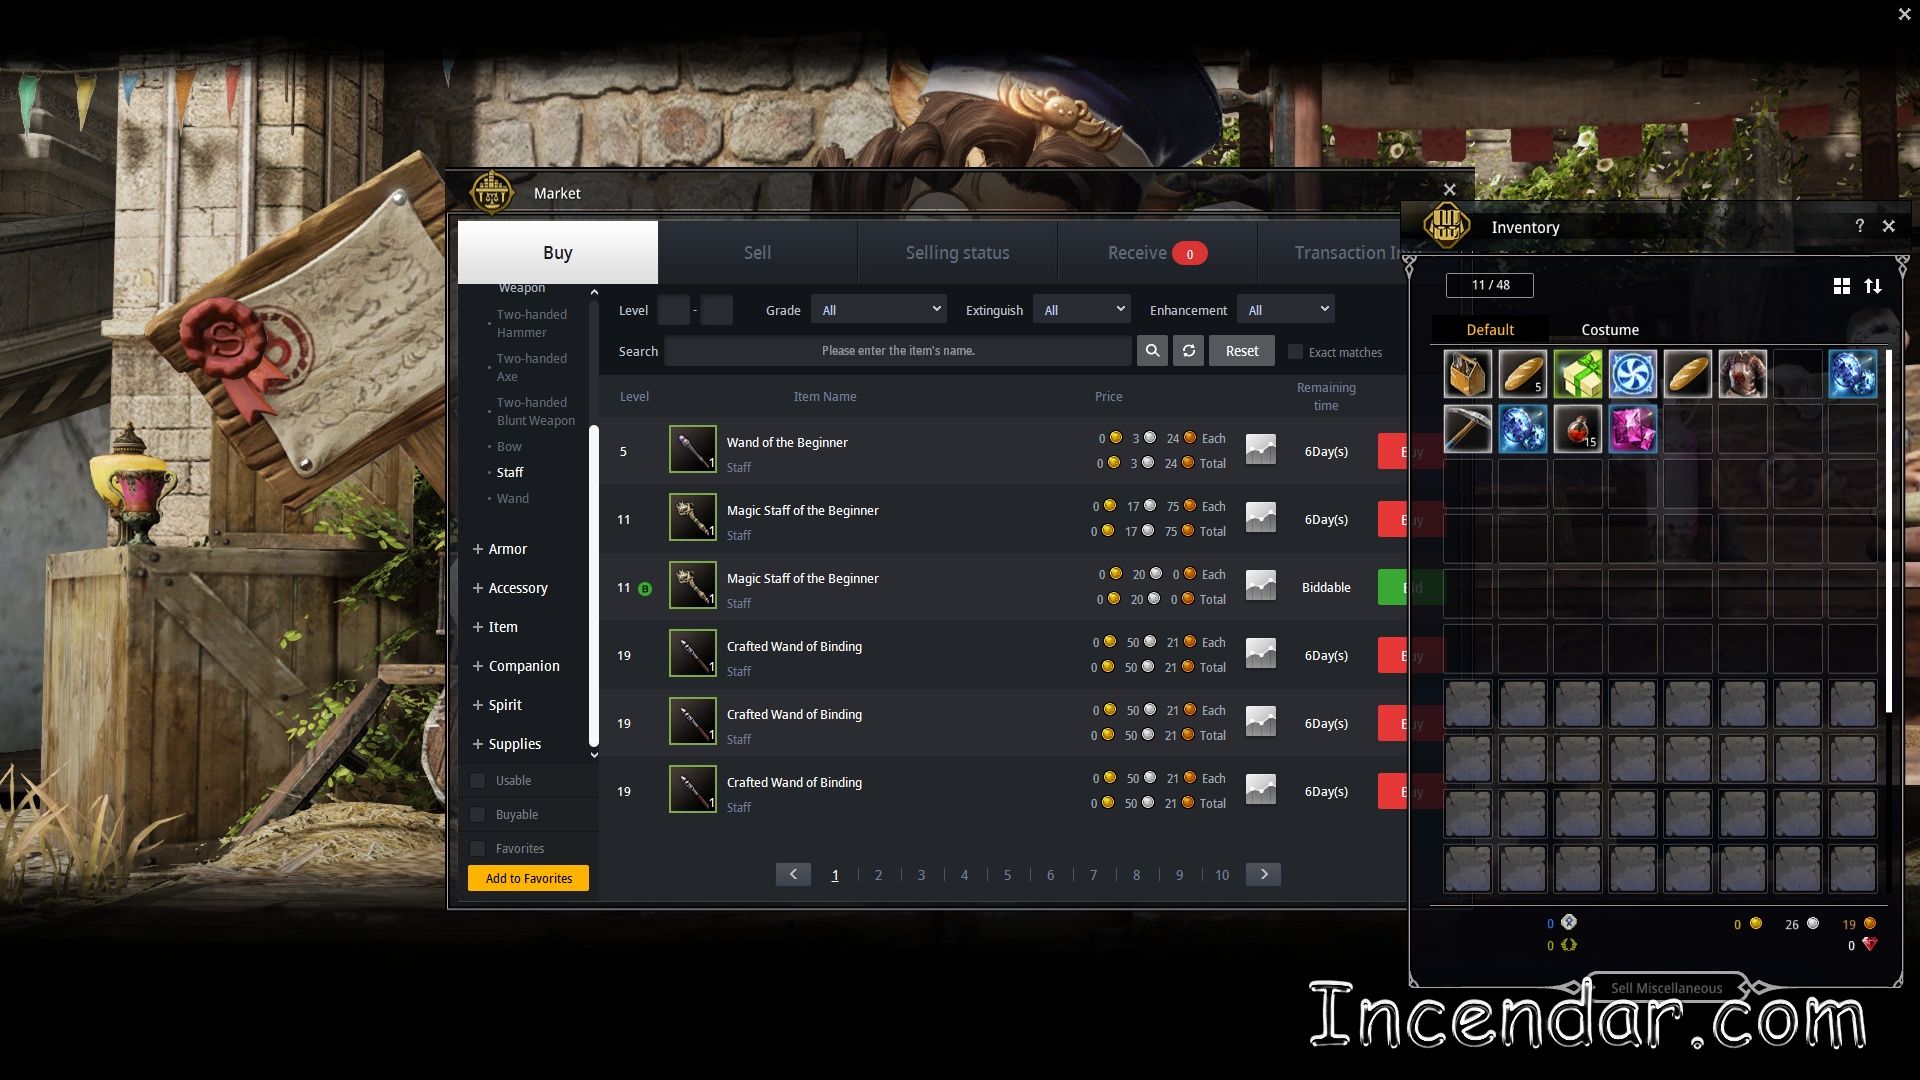Expand the Supplies category

[x=507, y=744]
